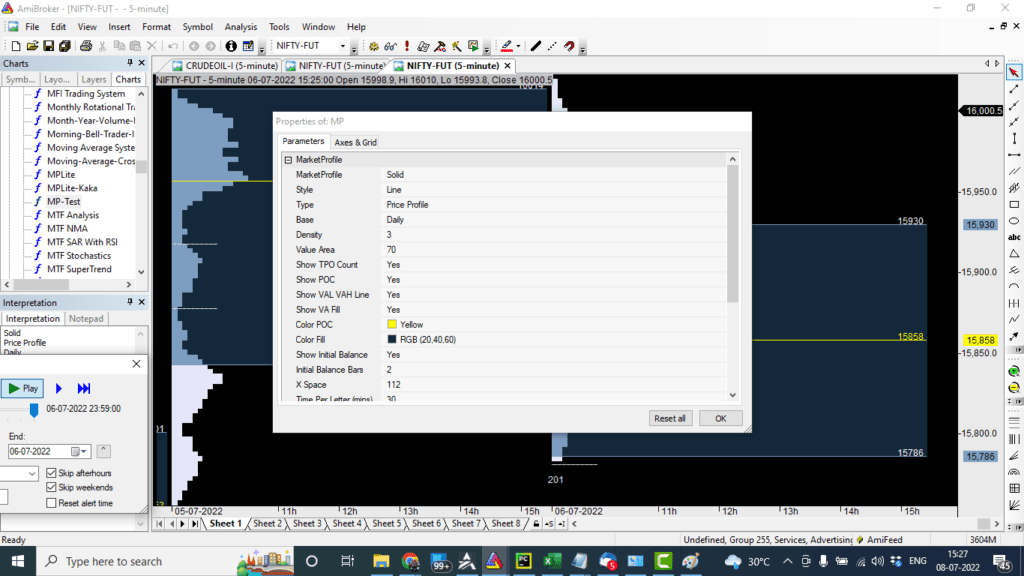Click the red exclamation Apply icon
This screenshot has height=576, width=1024.
coord(407,46)
